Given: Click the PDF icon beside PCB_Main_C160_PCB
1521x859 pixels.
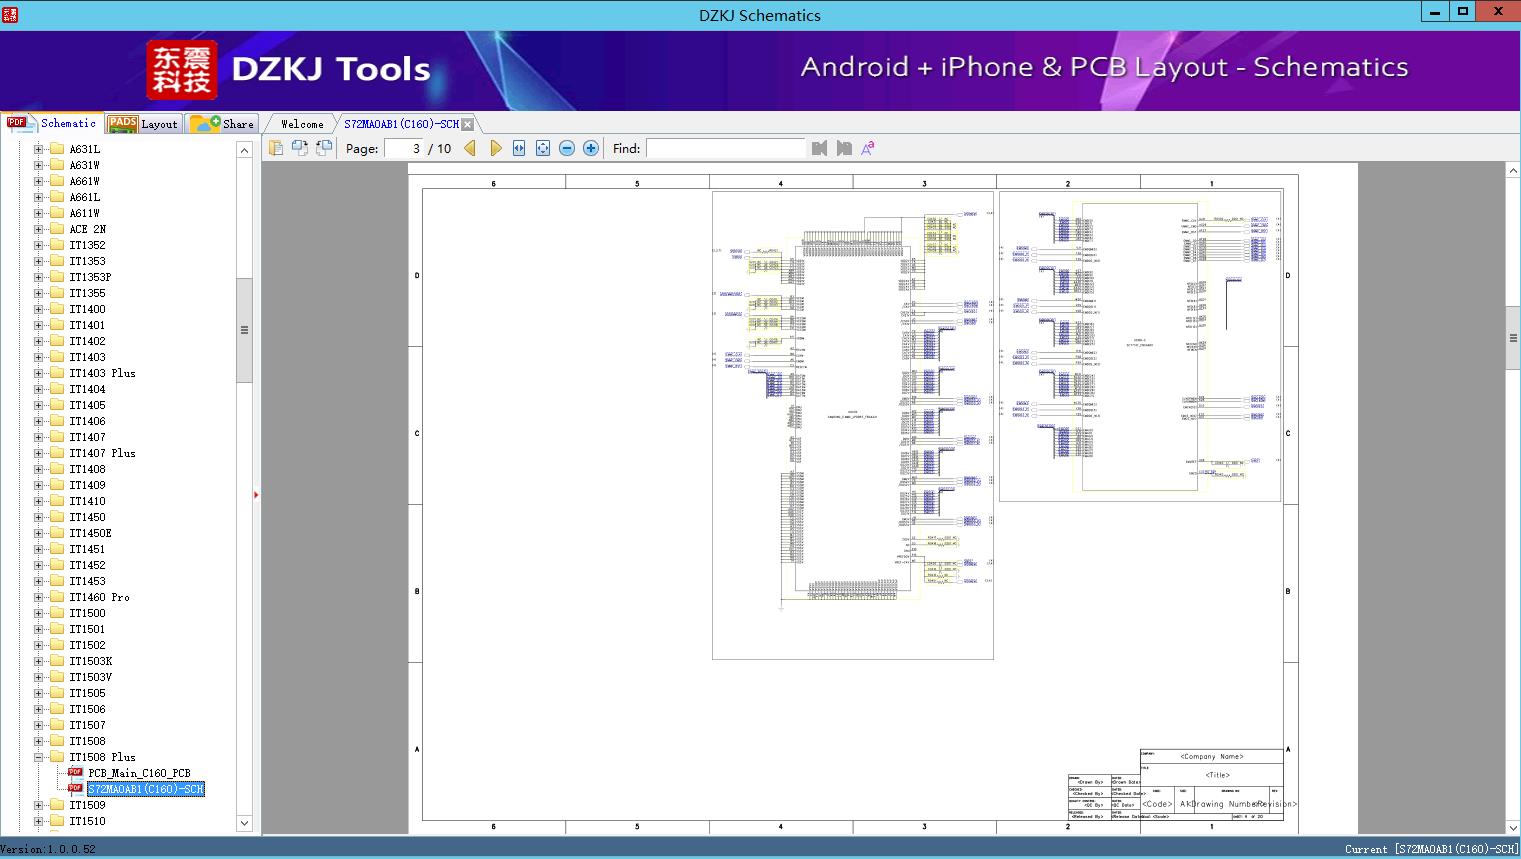Looking at the screenshot, I should [75, 772].
